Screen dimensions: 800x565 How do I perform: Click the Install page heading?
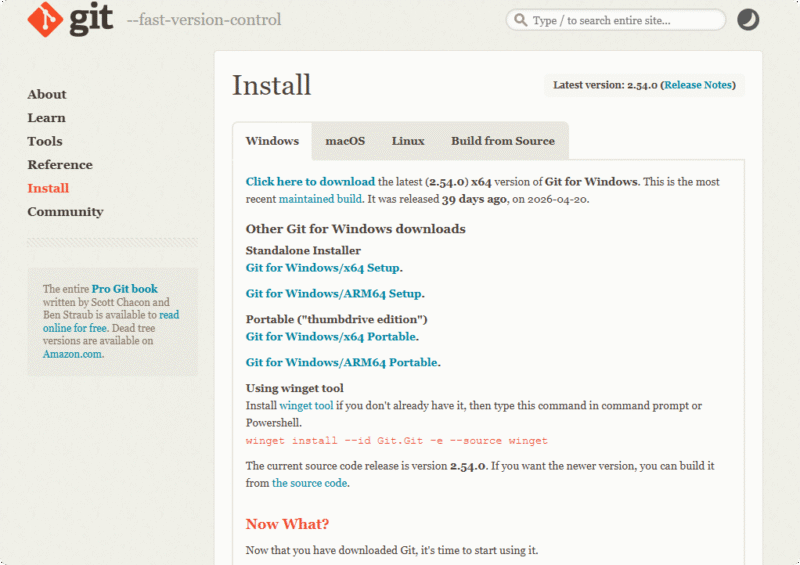point(271,85)
